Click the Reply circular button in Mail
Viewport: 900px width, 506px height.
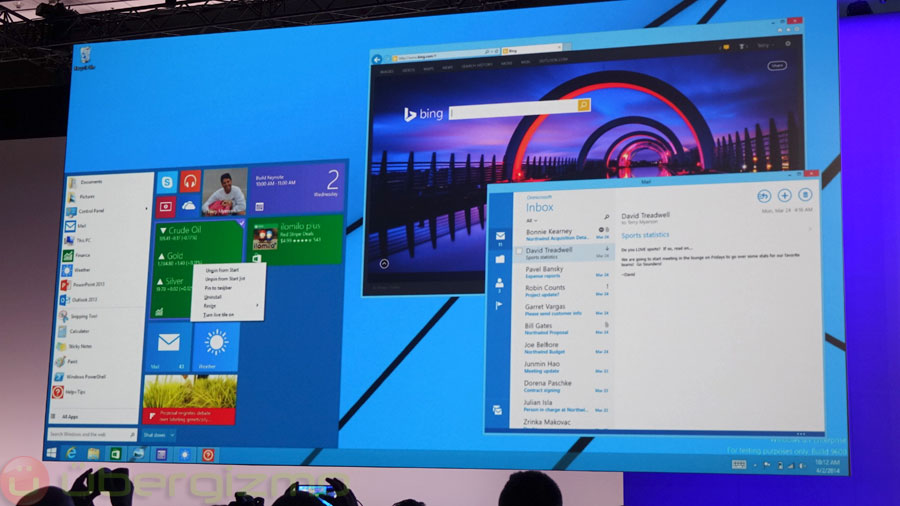click(763, 196)
